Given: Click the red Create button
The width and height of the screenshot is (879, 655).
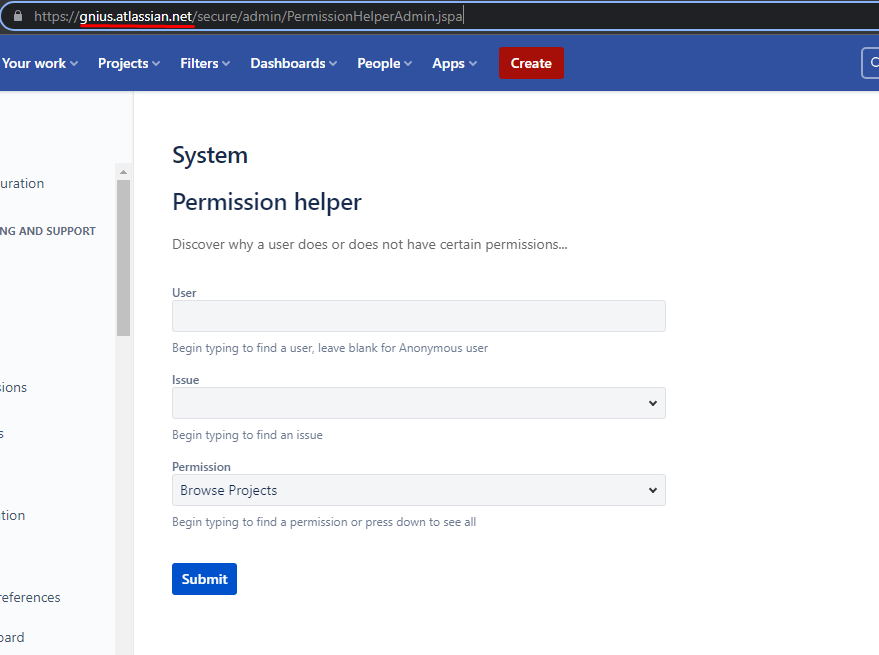Looking at the screenshot, I should point(531,63).
